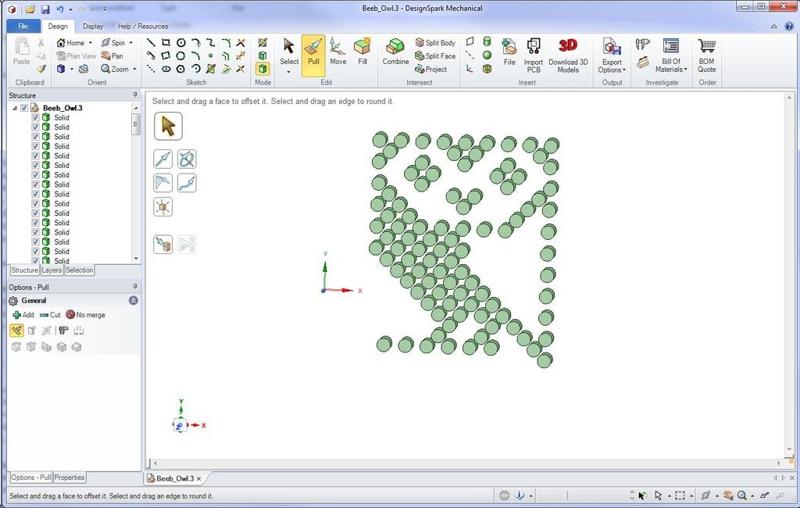The width and height of the screenshot is (800, 508).
Task: Select the Line sketch tool
Action: (x=151, y=42)
